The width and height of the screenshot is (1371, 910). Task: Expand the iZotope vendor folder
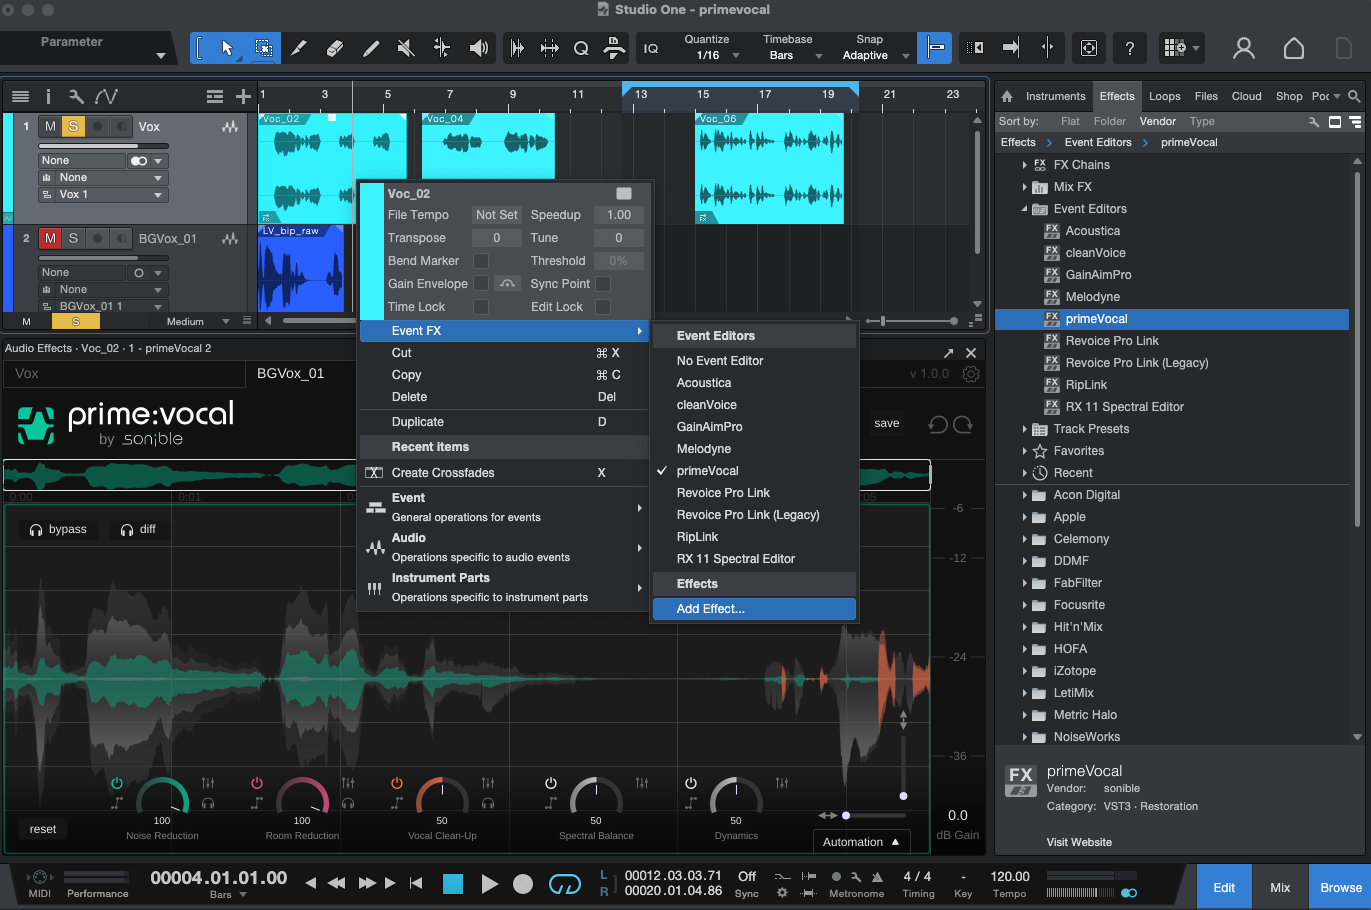(x=1025, y=671)
